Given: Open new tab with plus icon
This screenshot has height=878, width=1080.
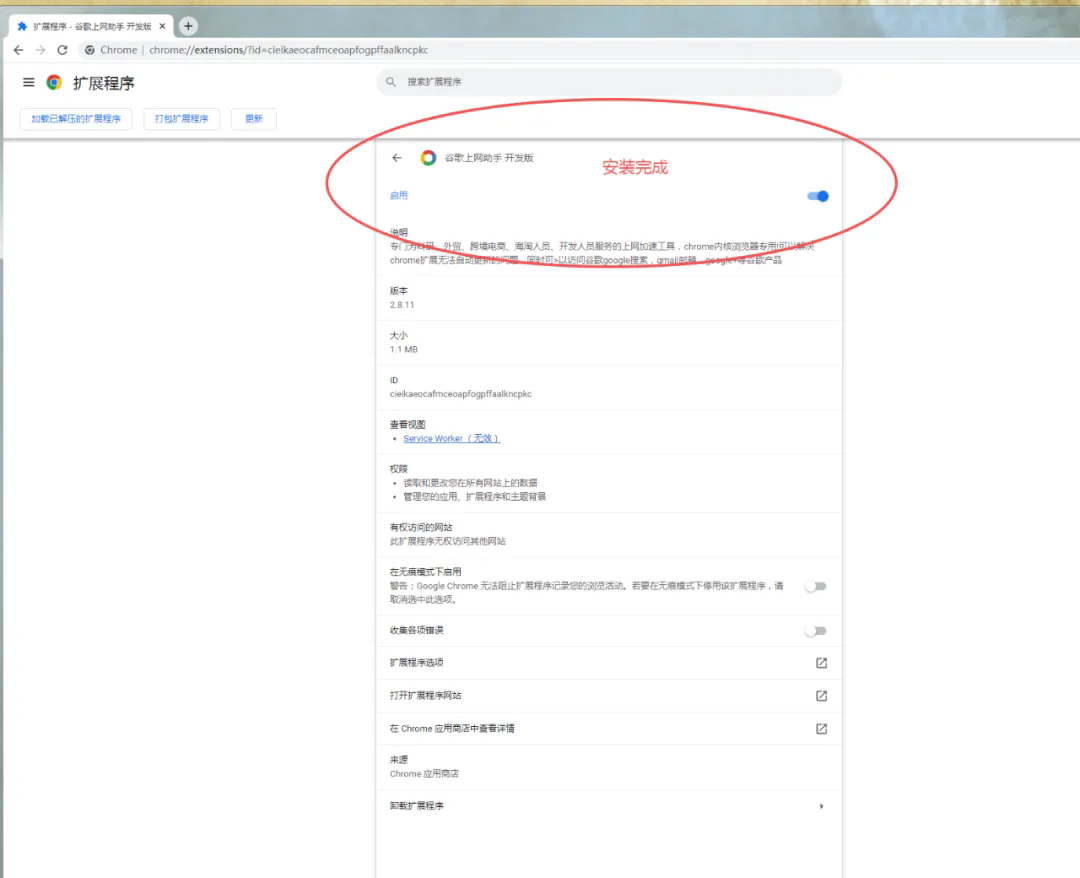Looking at the screenshot, I should pyautogui.click(x=188, y=26).
